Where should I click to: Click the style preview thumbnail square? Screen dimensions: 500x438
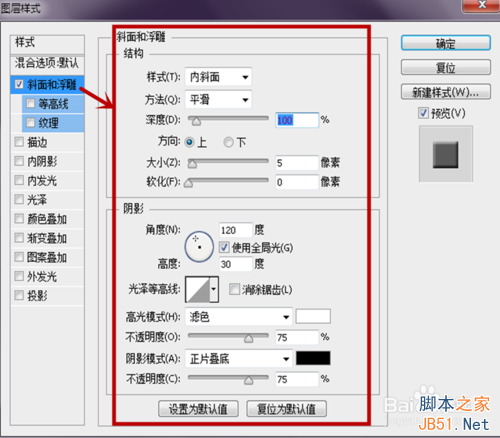tap(446, 154)
